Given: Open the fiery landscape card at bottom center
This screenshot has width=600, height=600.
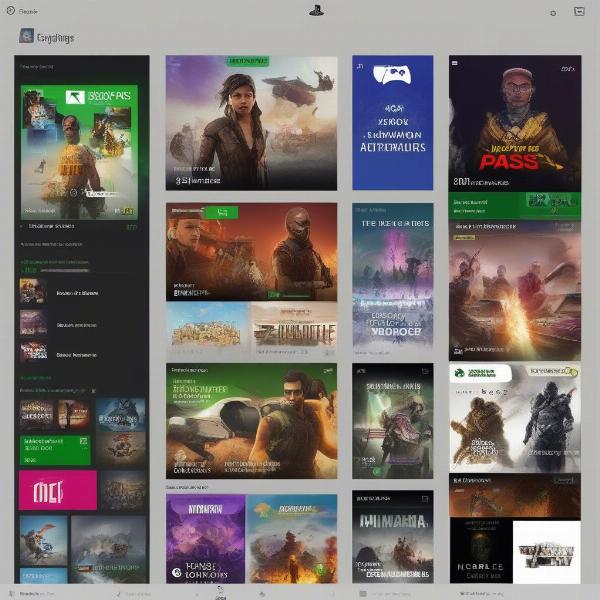Looking at the screenshot, I should point(292,539).
